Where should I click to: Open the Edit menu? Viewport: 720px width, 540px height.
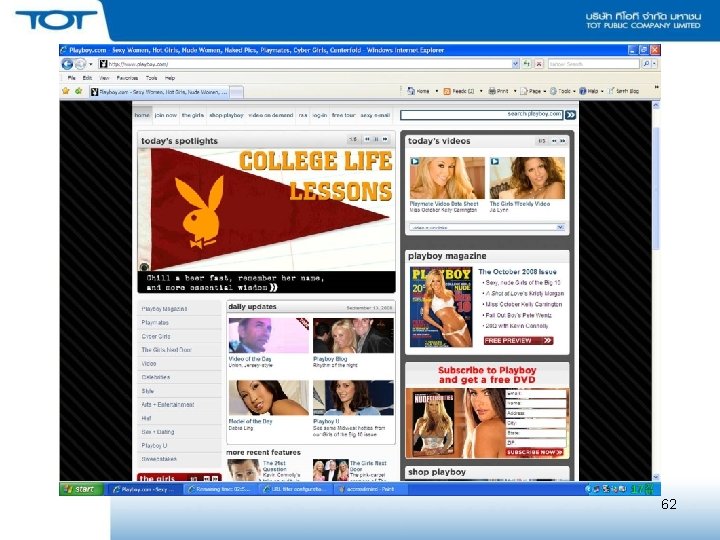pyautogui.click(x=87, y=78)
